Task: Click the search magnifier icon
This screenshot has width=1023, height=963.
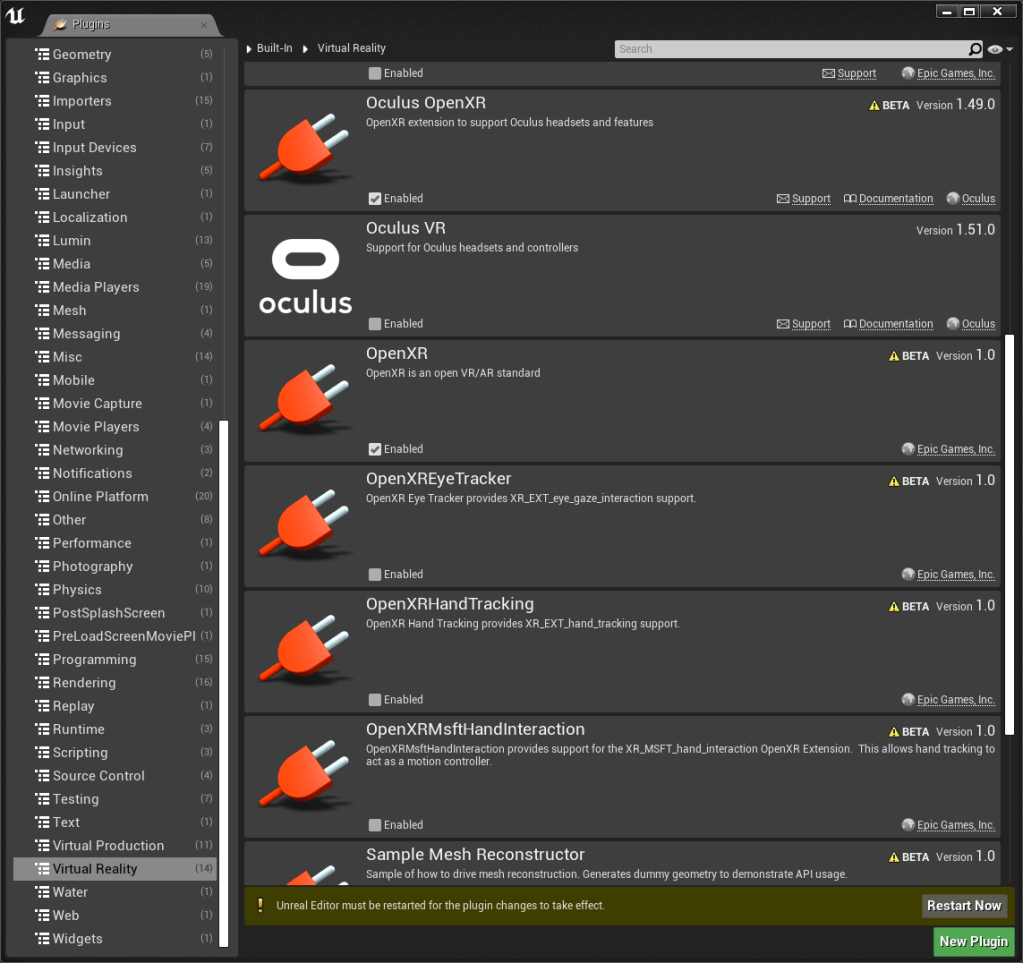Action: (x=975, y=49)
